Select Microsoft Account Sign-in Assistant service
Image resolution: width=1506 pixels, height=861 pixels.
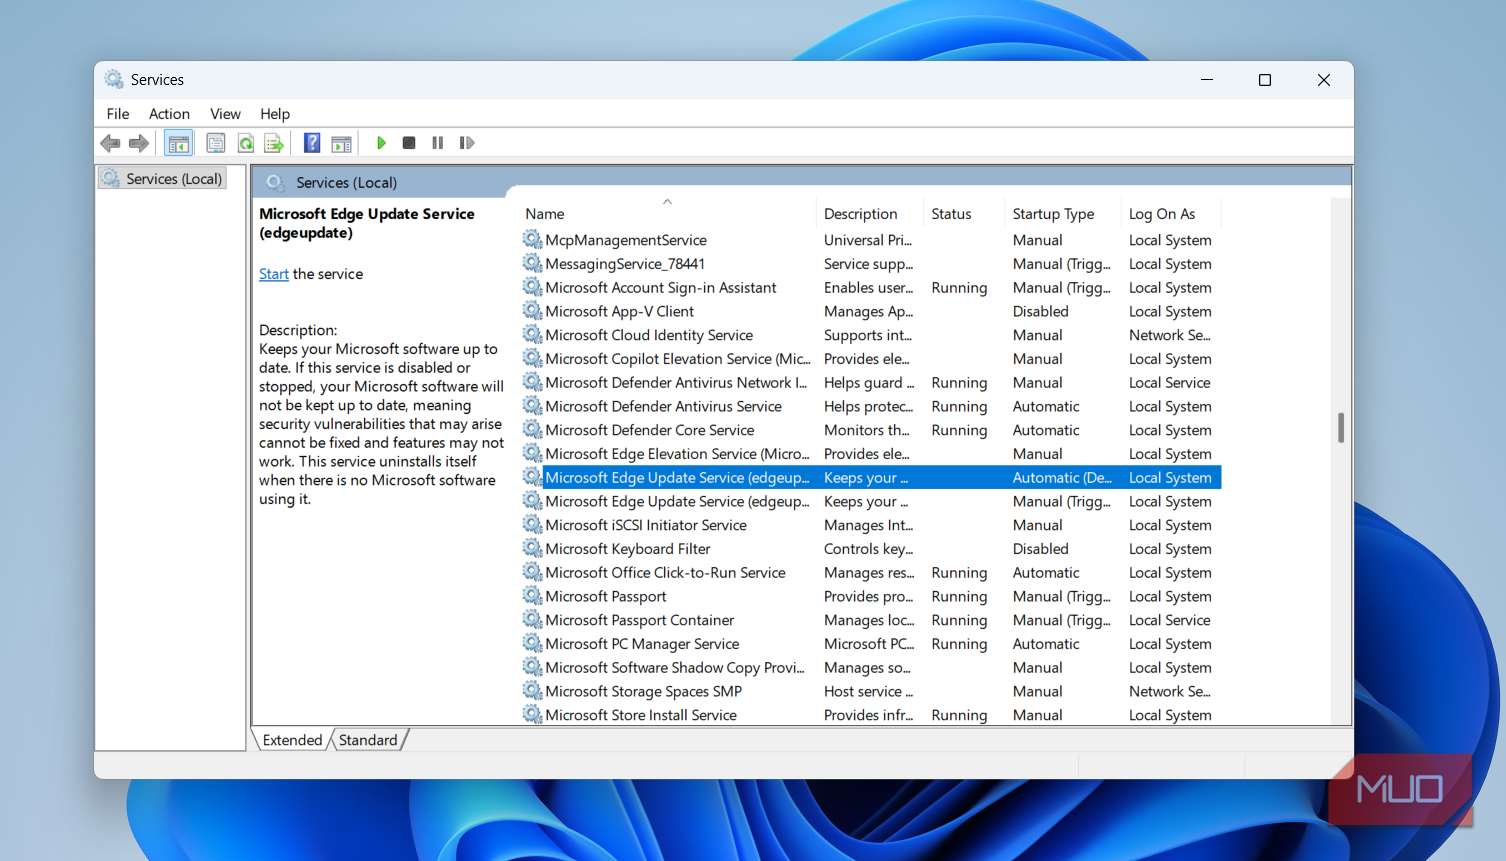coord(870,287)
